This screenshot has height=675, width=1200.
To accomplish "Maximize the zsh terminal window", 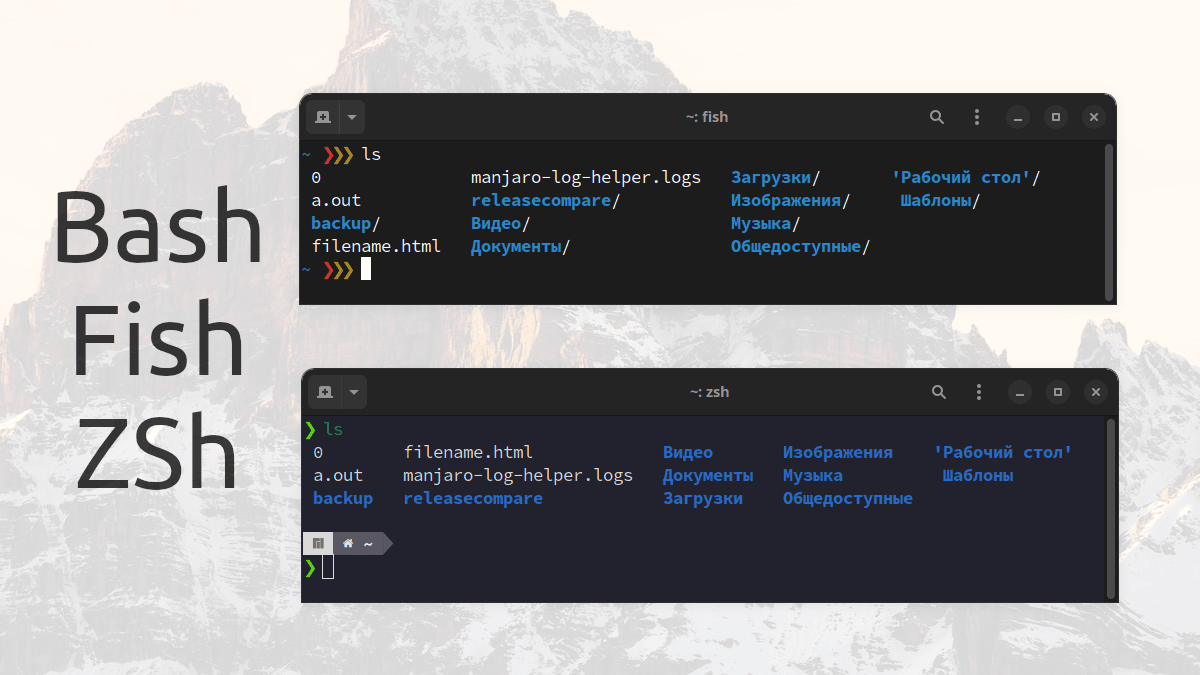I will click(x=1058, y=392).
